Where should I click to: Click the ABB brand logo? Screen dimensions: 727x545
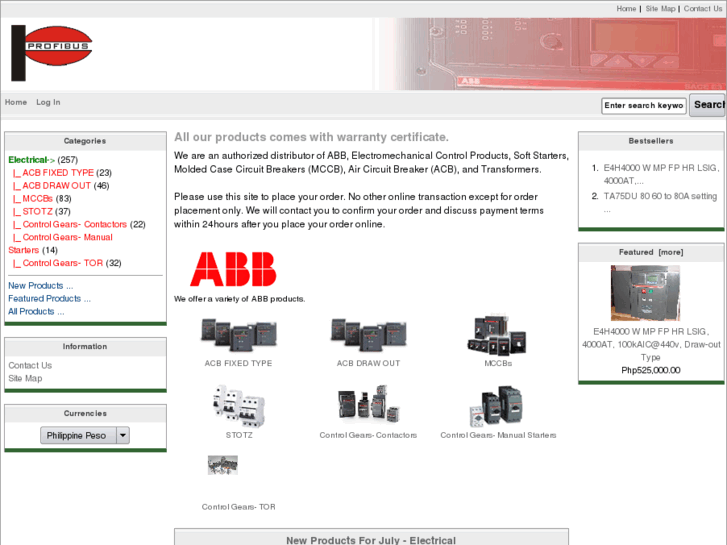pyautogui.click(x=233, y=269)
